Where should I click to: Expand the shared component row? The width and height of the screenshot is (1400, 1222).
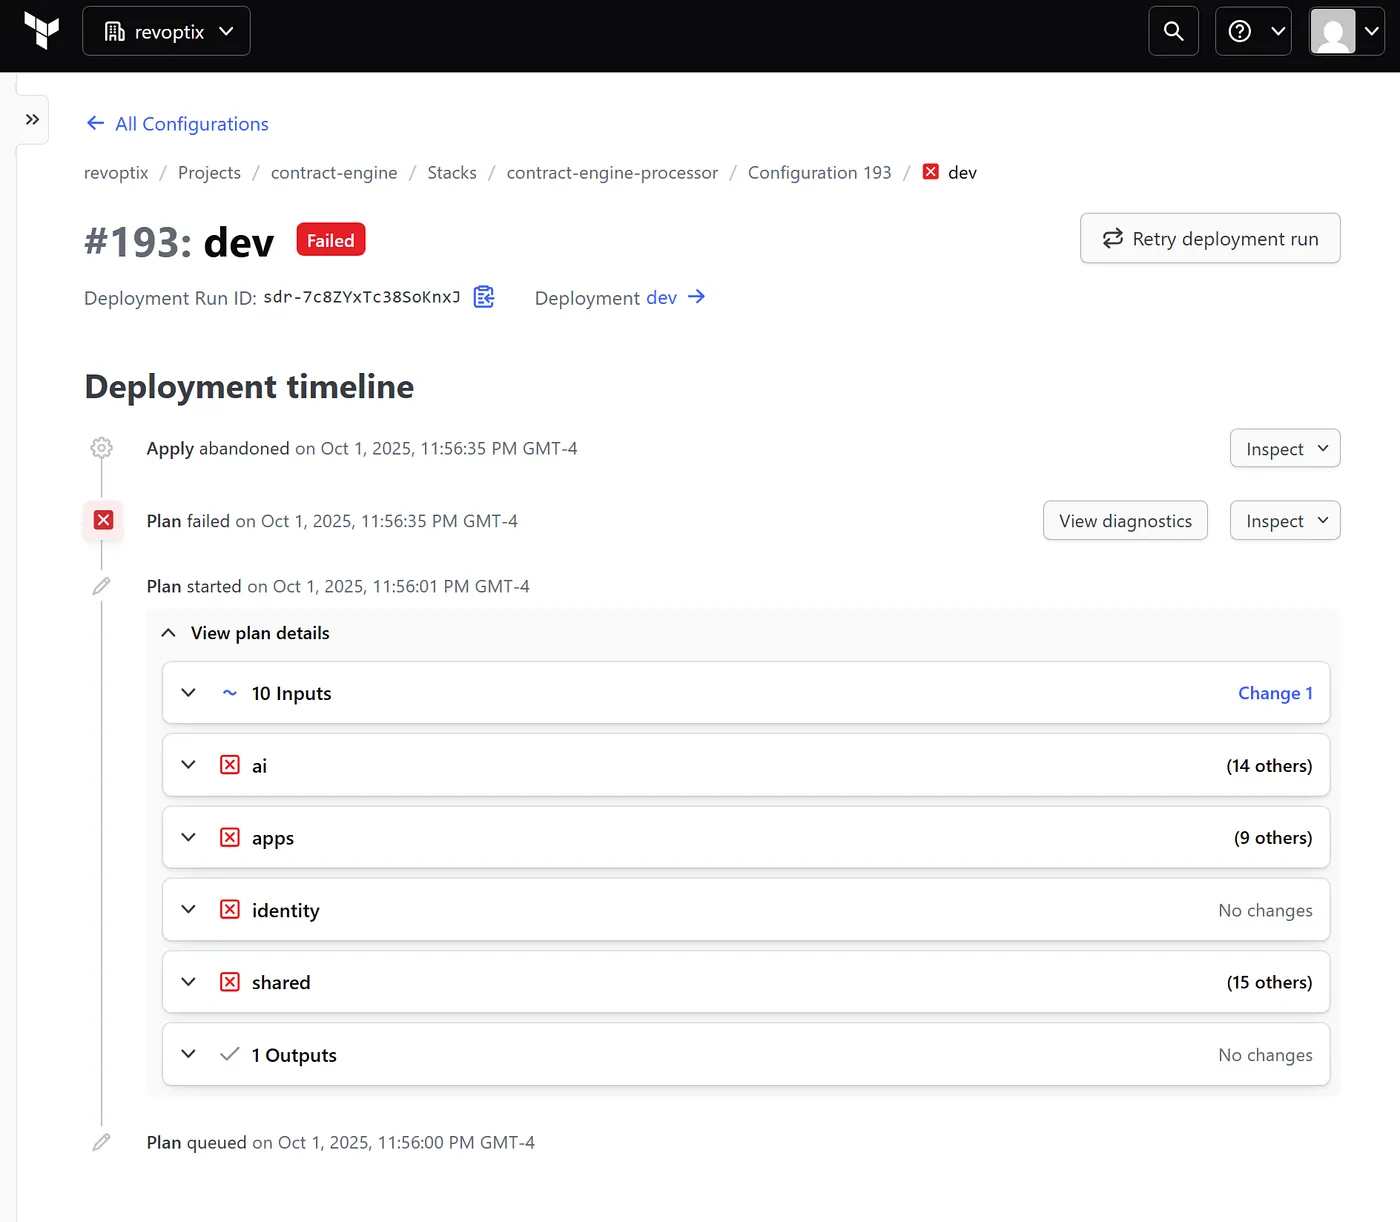tap(188, 982)
